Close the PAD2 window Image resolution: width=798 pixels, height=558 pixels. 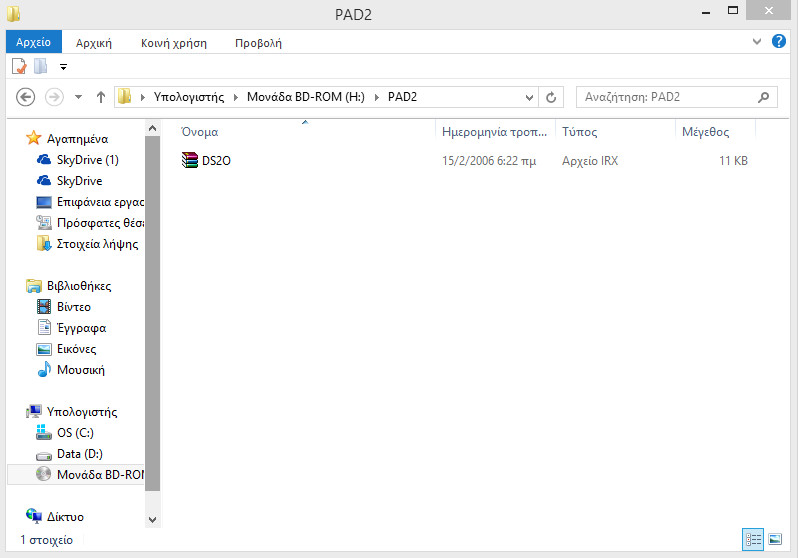(x=769, y=10)
